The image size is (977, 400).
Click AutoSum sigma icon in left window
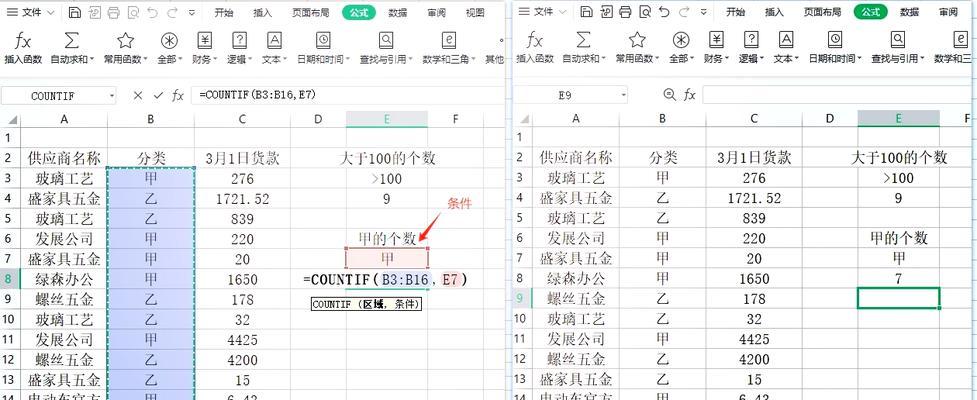(x=72, y=41)
